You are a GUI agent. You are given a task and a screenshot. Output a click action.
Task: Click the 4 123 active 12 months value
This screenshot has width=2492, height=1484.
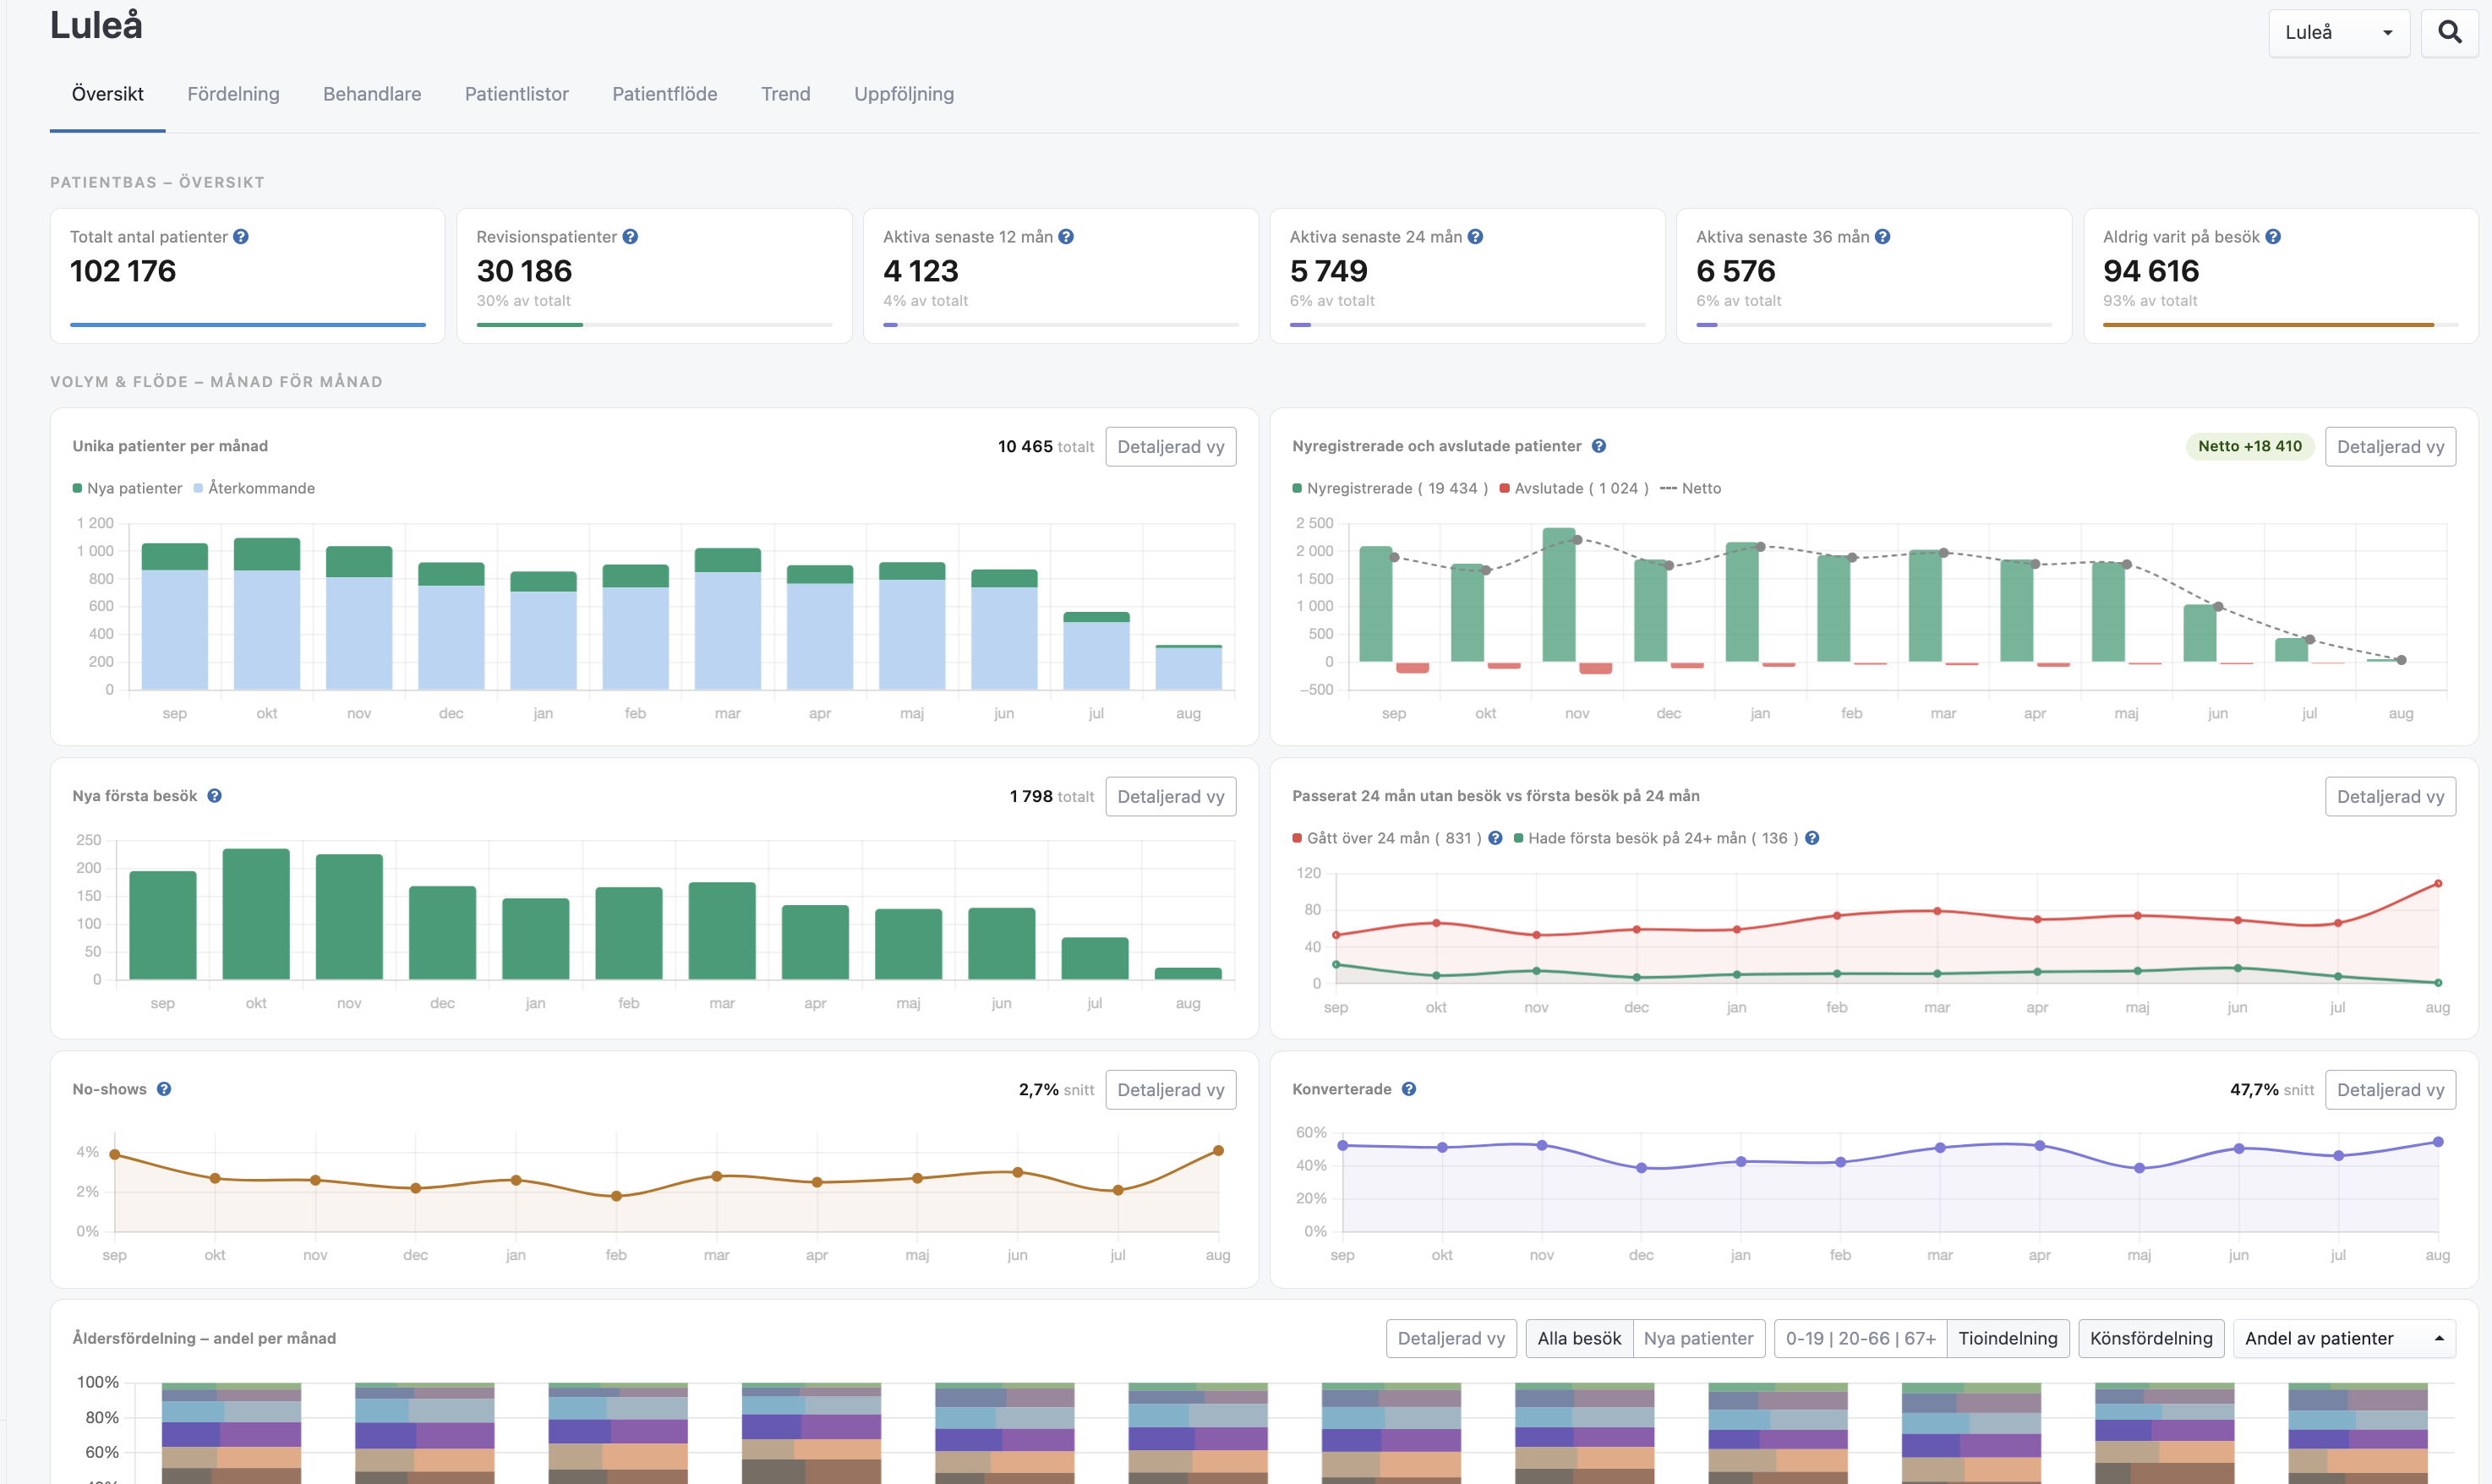[x=921, y=271]
